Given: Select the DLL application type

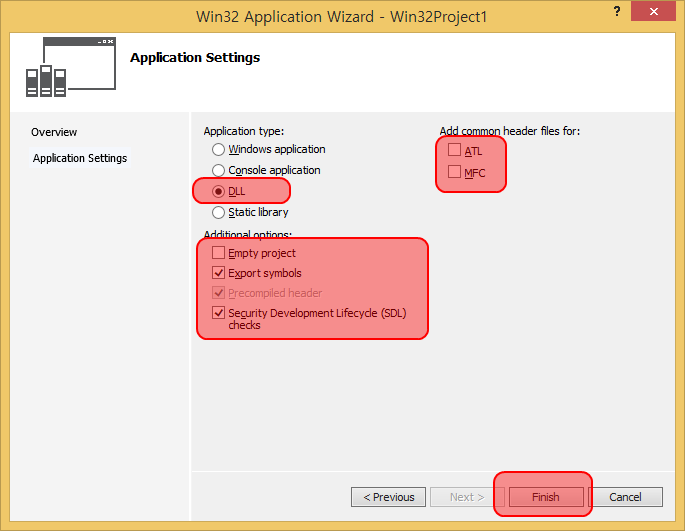Looking at the screenshot, I should 218,192.
